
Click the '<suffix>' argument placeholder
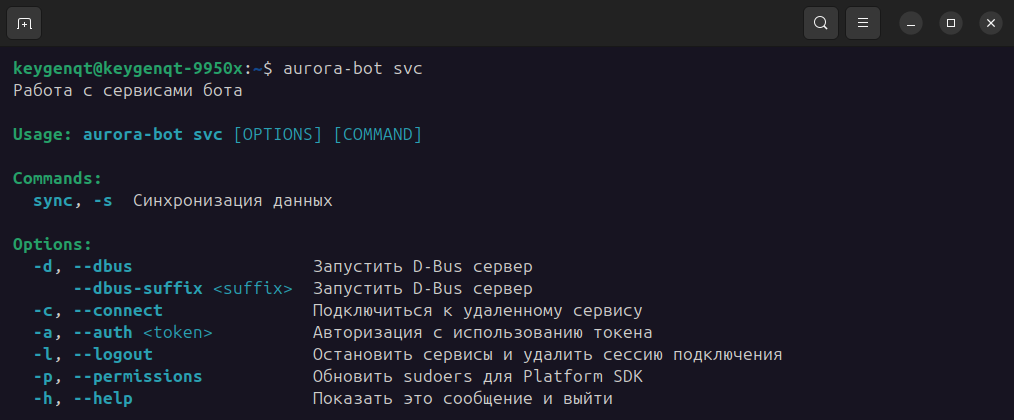tap(253, 289)
